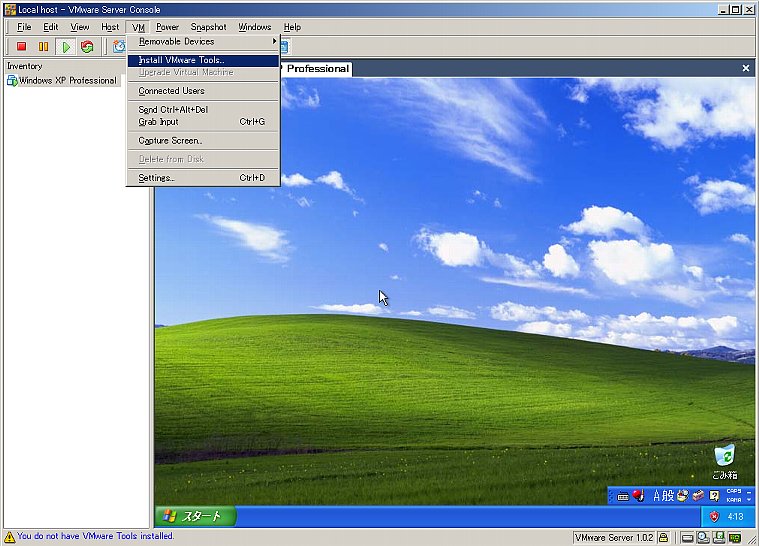Click the 'You do not have VMware Tools installed' message
This screenshot has width=759, height=546.
click(x=95, y=536)
